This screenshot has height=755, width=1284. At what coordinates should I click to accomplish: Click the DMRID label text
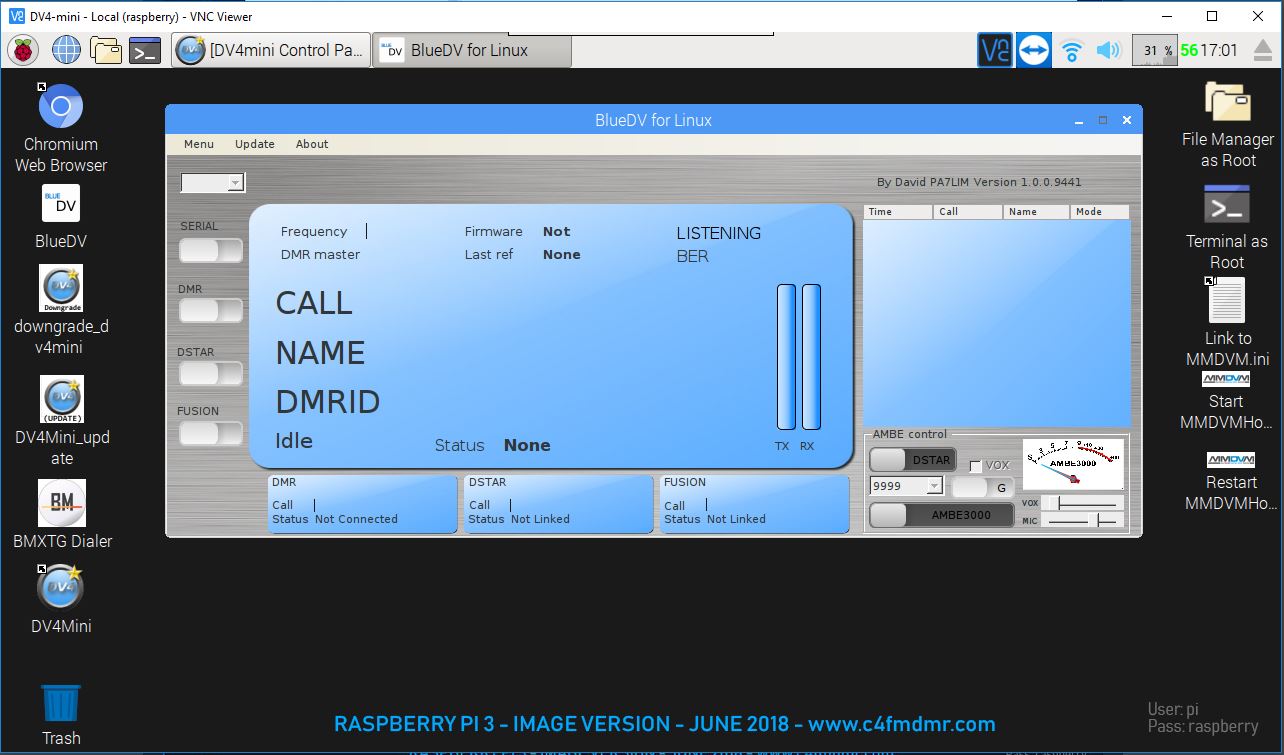pyautogui.click(x=328, y=402)
